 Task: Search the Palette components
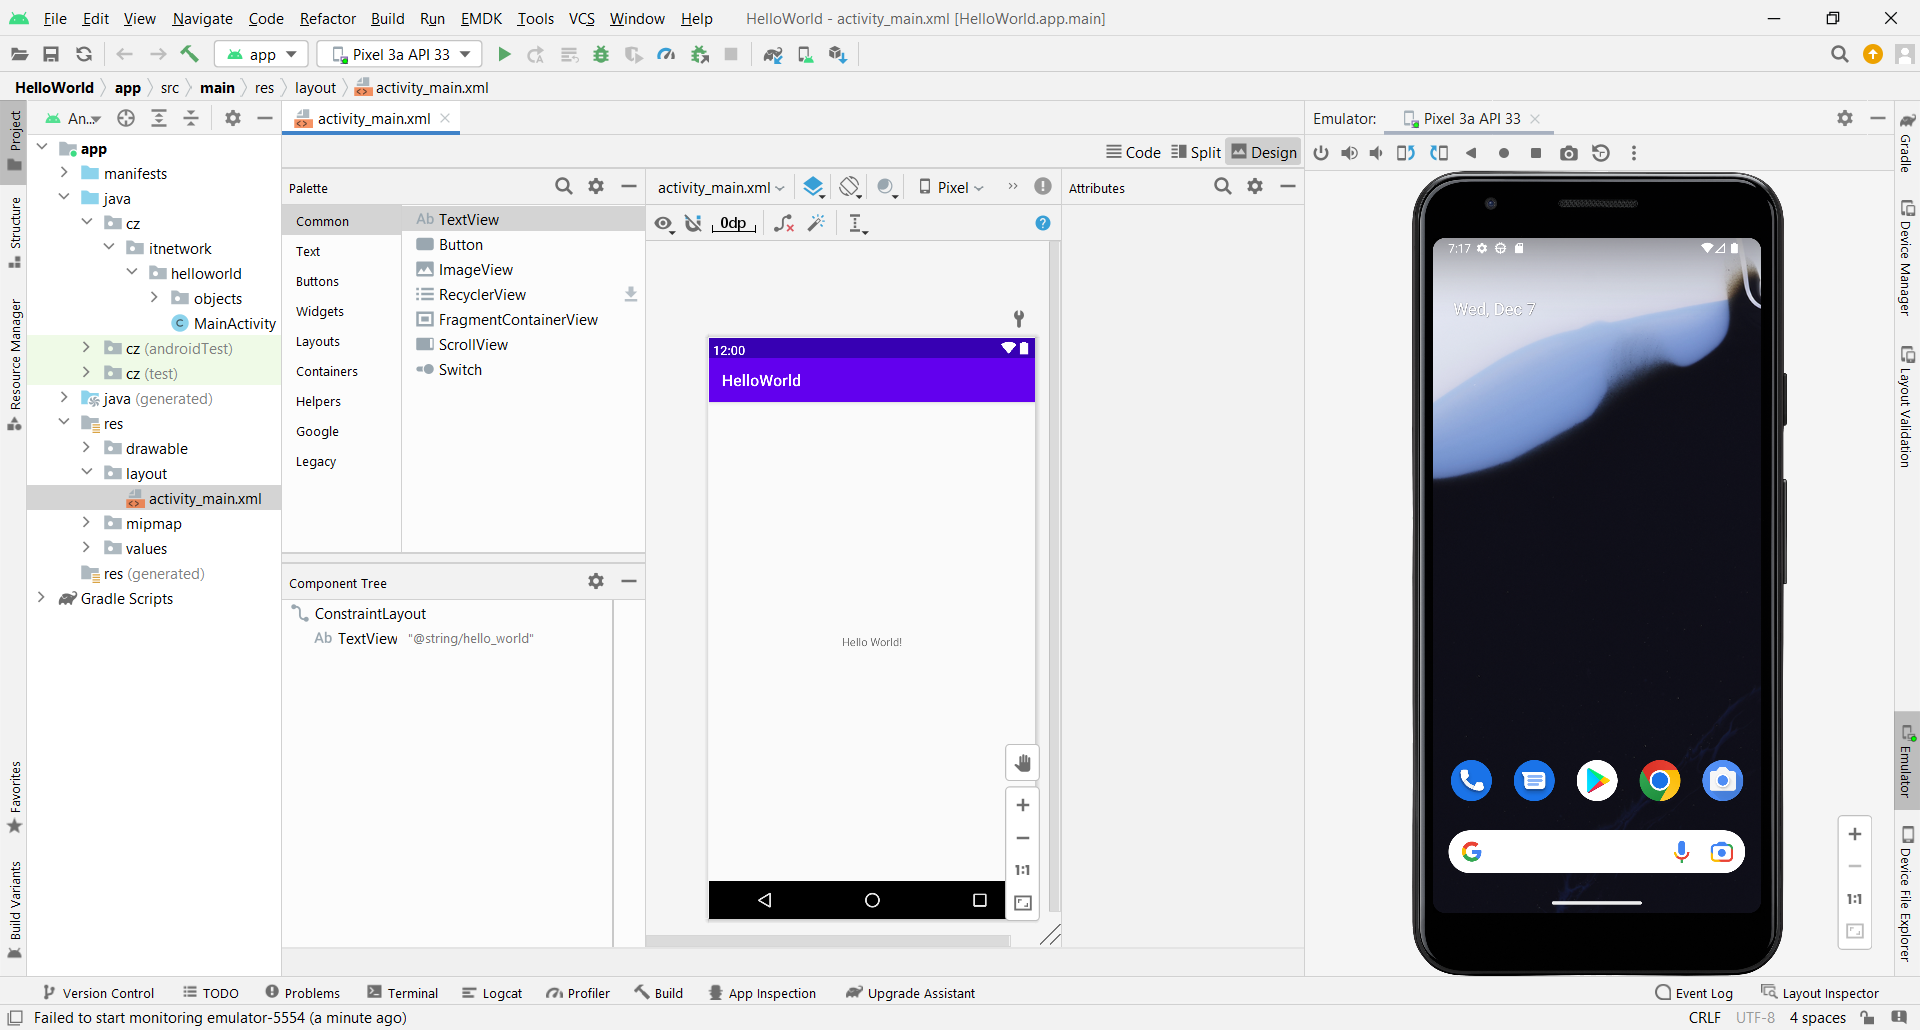point(564,186)
